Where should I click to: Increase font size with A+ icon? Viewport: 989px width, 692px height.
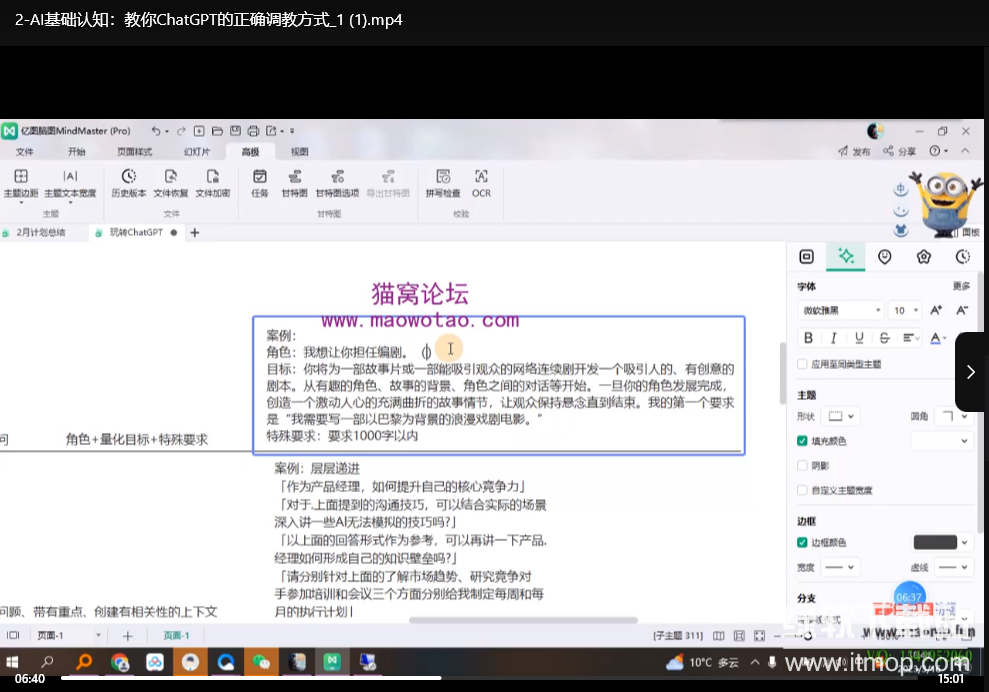(x=936, y=311)
